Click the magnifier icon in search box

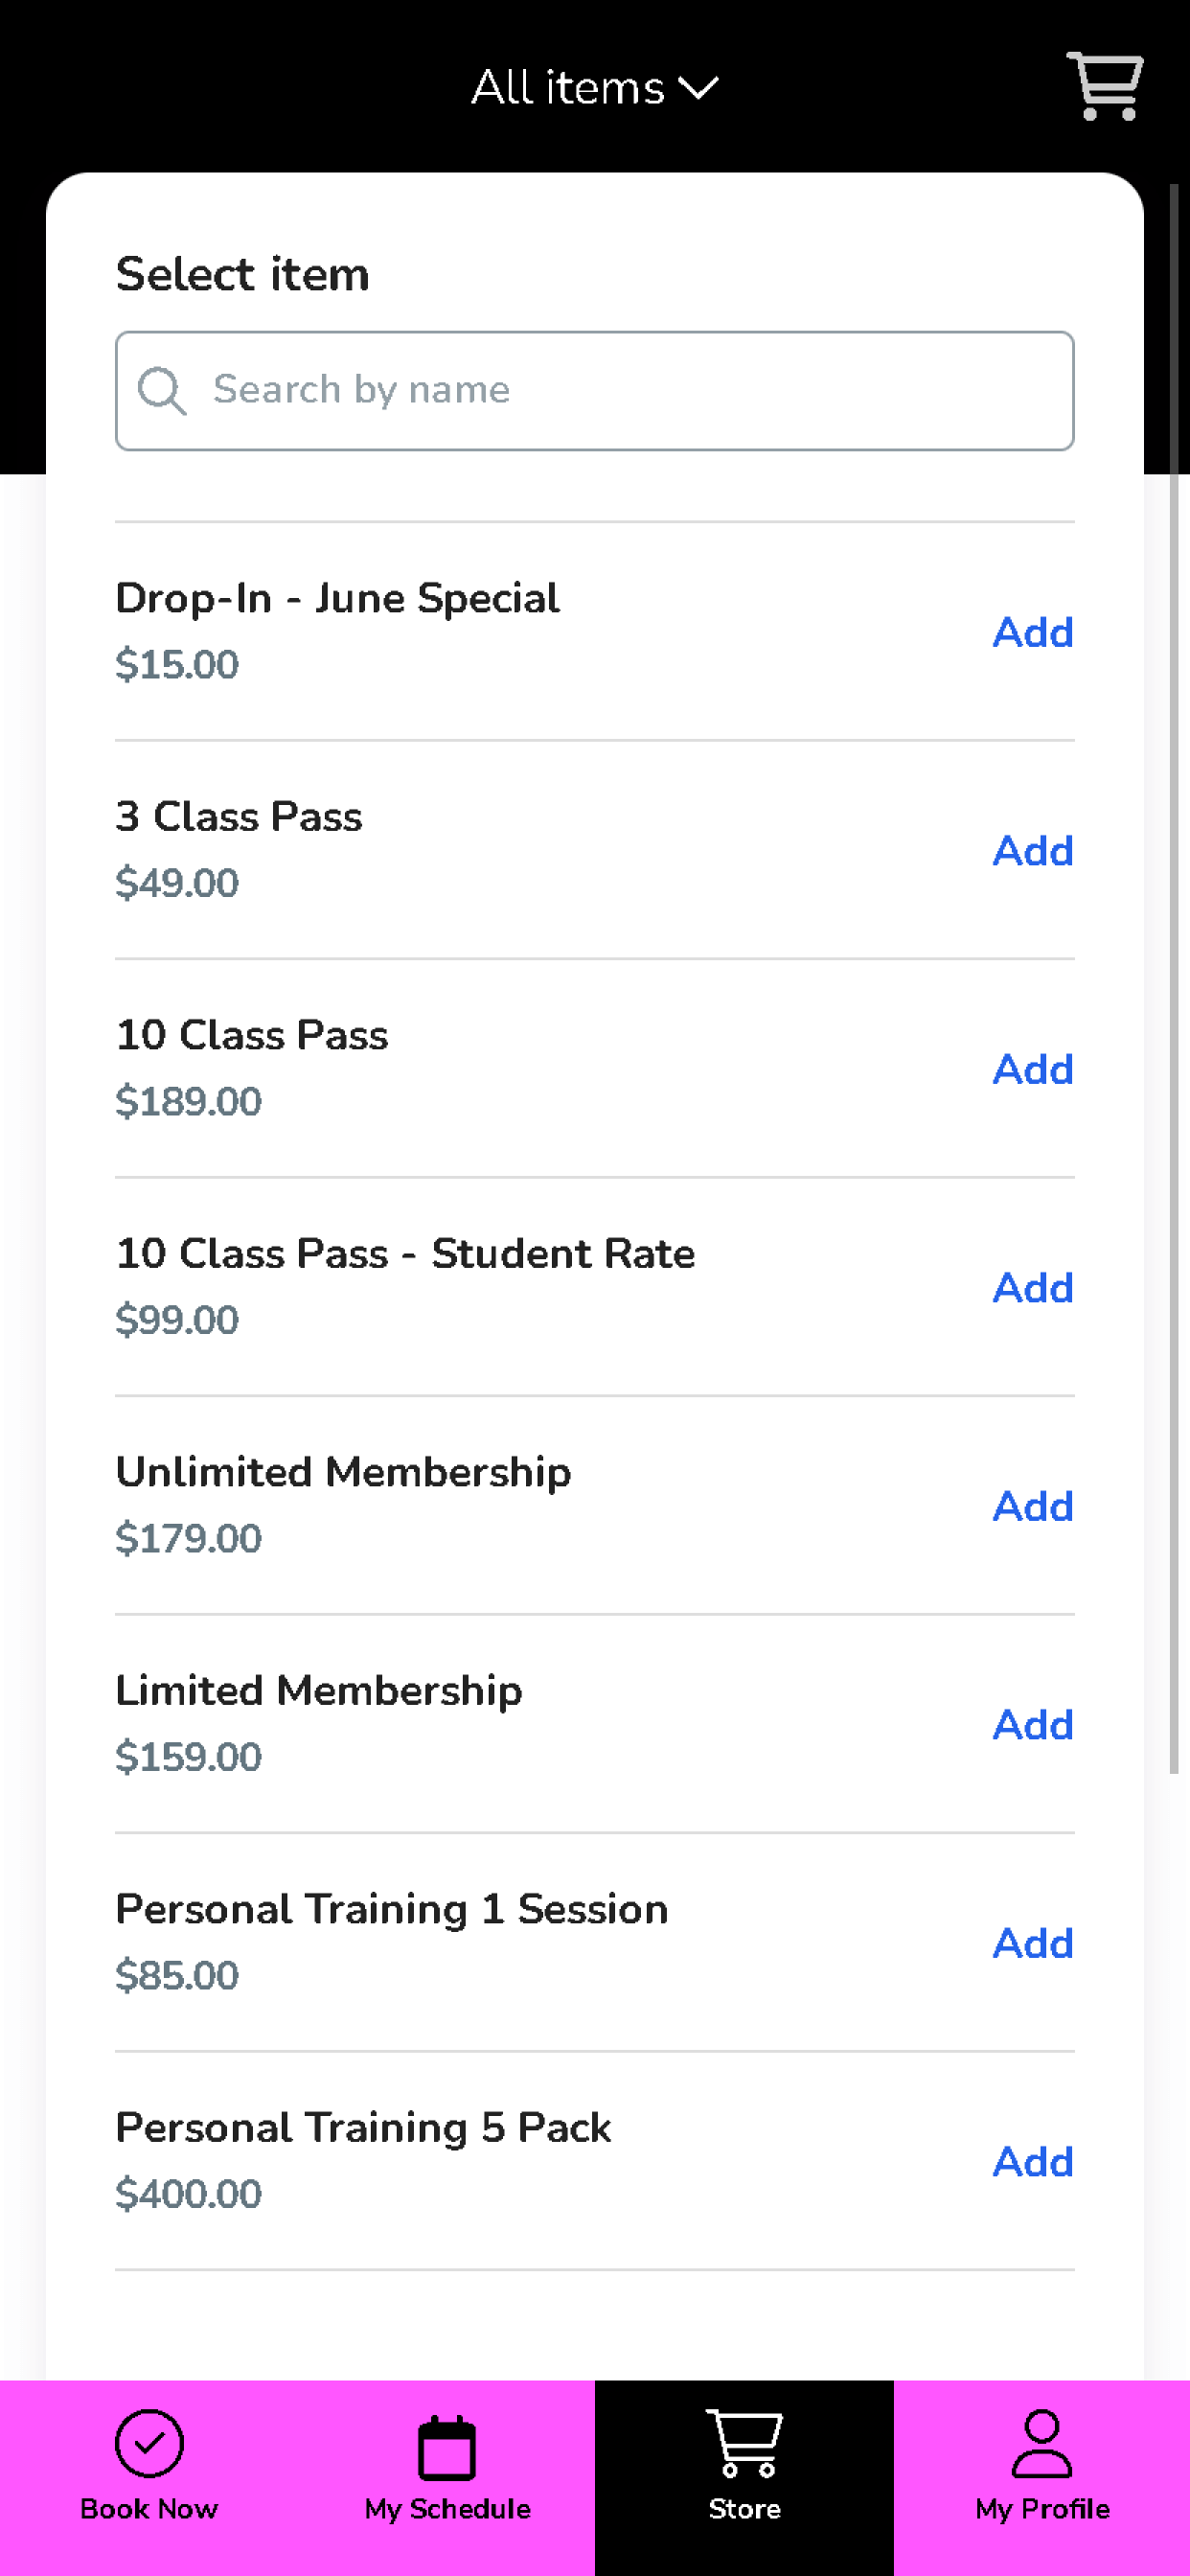162,390
